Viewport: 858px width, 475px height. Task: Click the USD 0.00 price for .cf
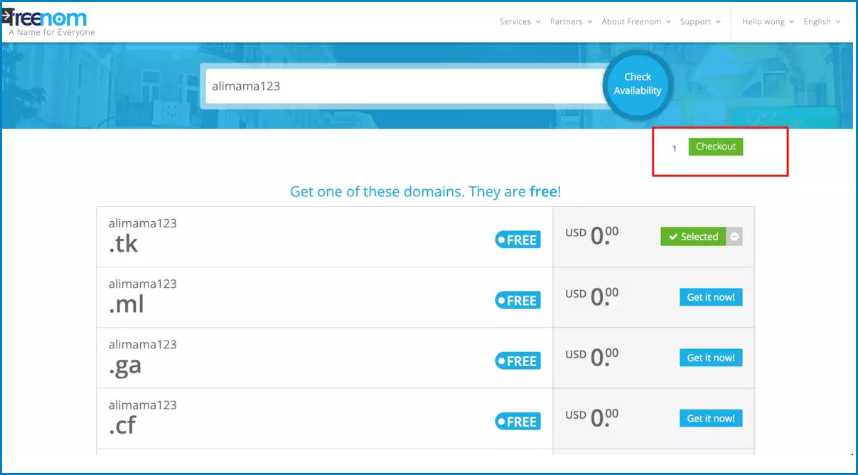592,418
